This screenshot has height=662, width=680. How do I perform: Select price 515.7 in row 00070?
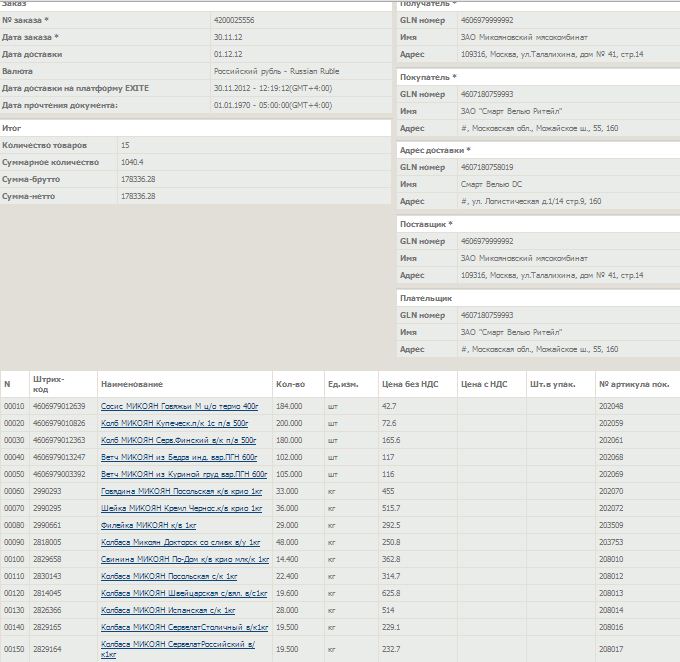point(391,508)
